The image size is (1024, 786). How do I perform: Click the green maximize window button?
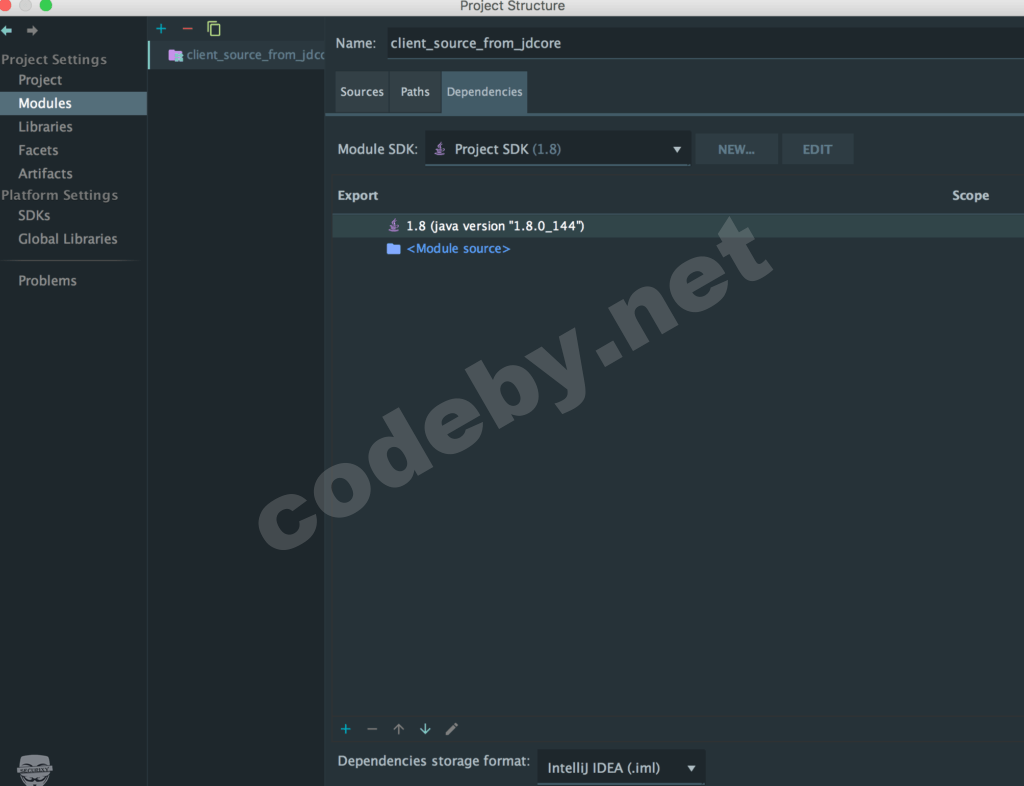point(46,5)
